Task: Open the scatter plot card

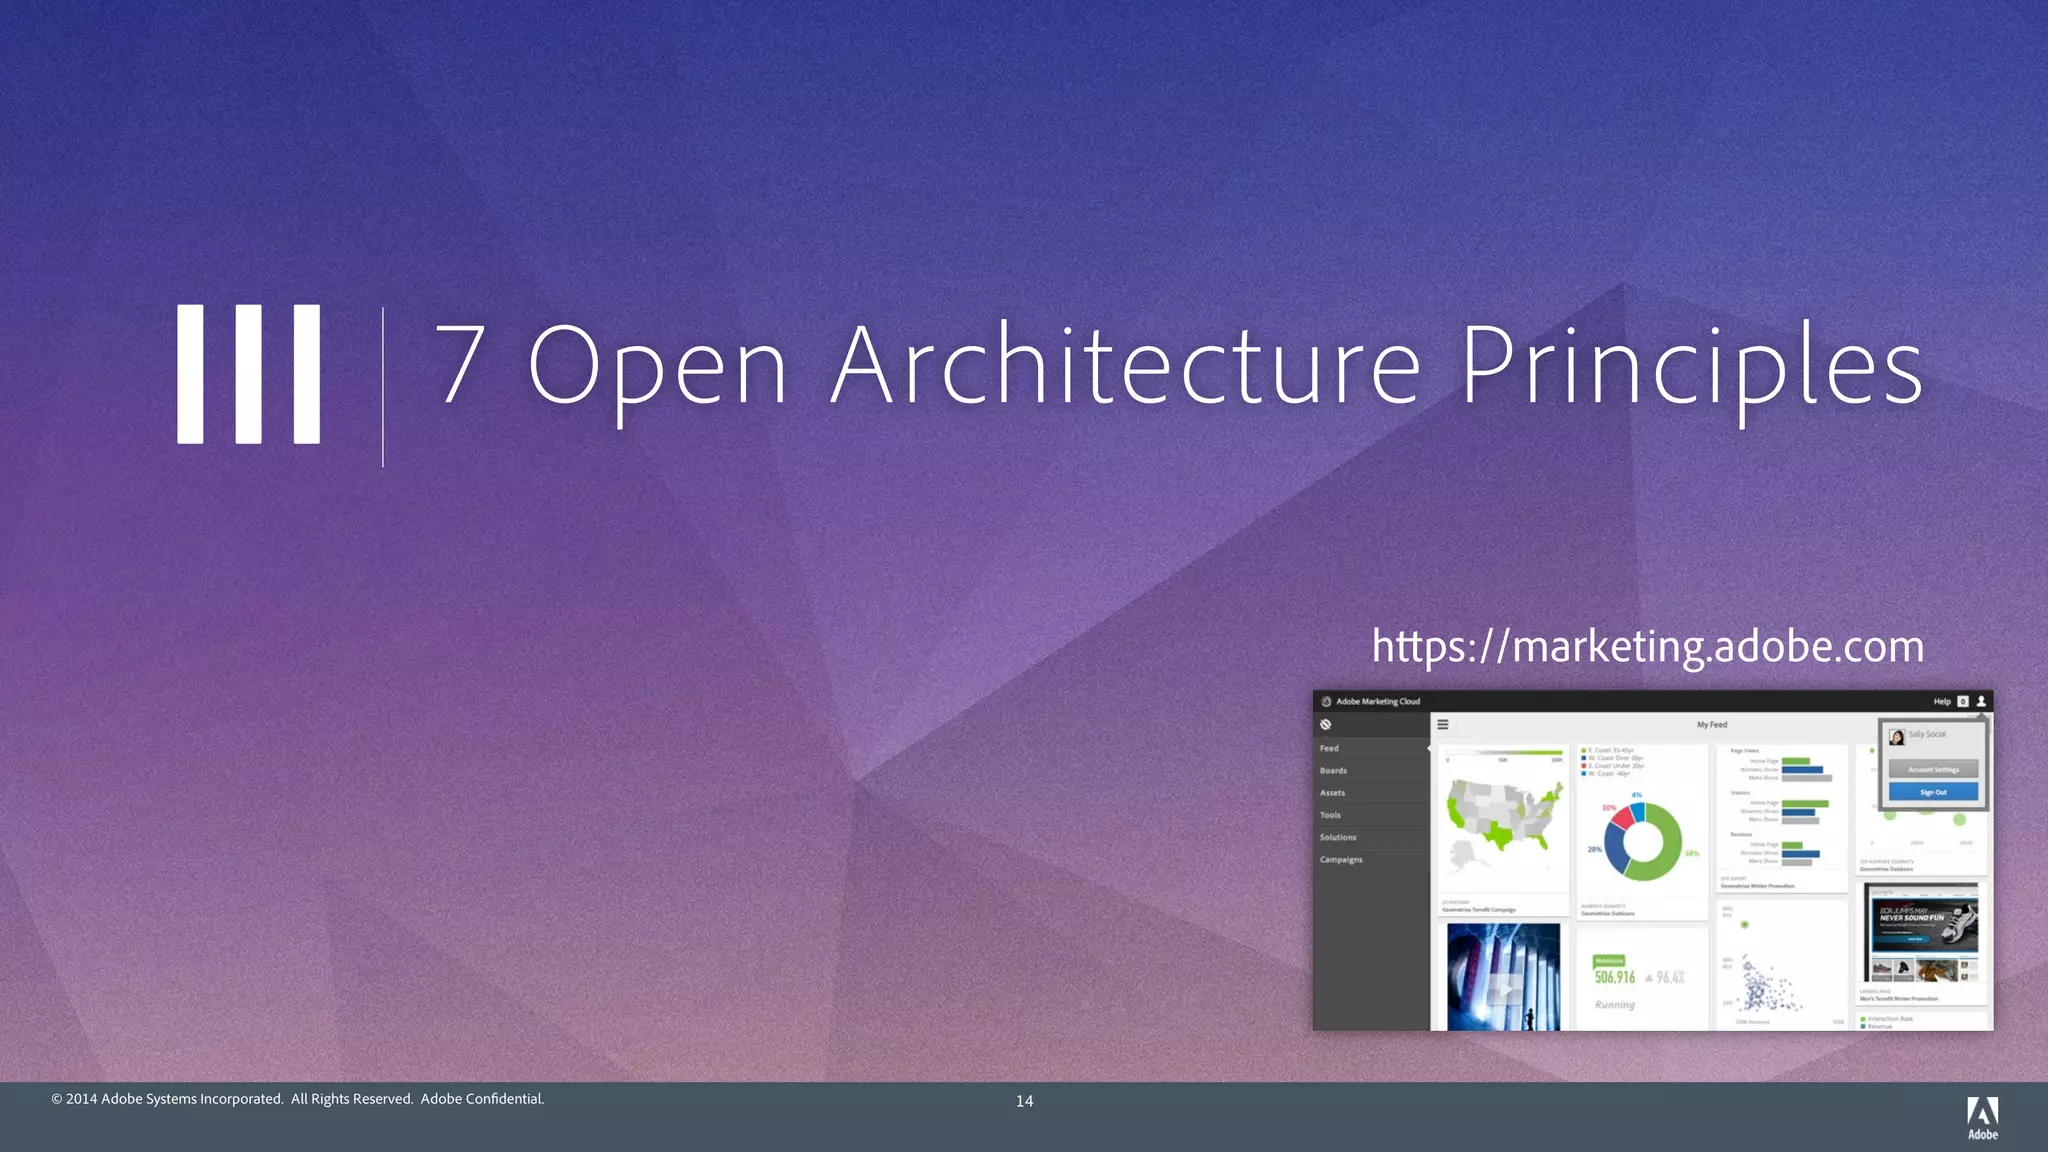Action: coord(1782,964)
